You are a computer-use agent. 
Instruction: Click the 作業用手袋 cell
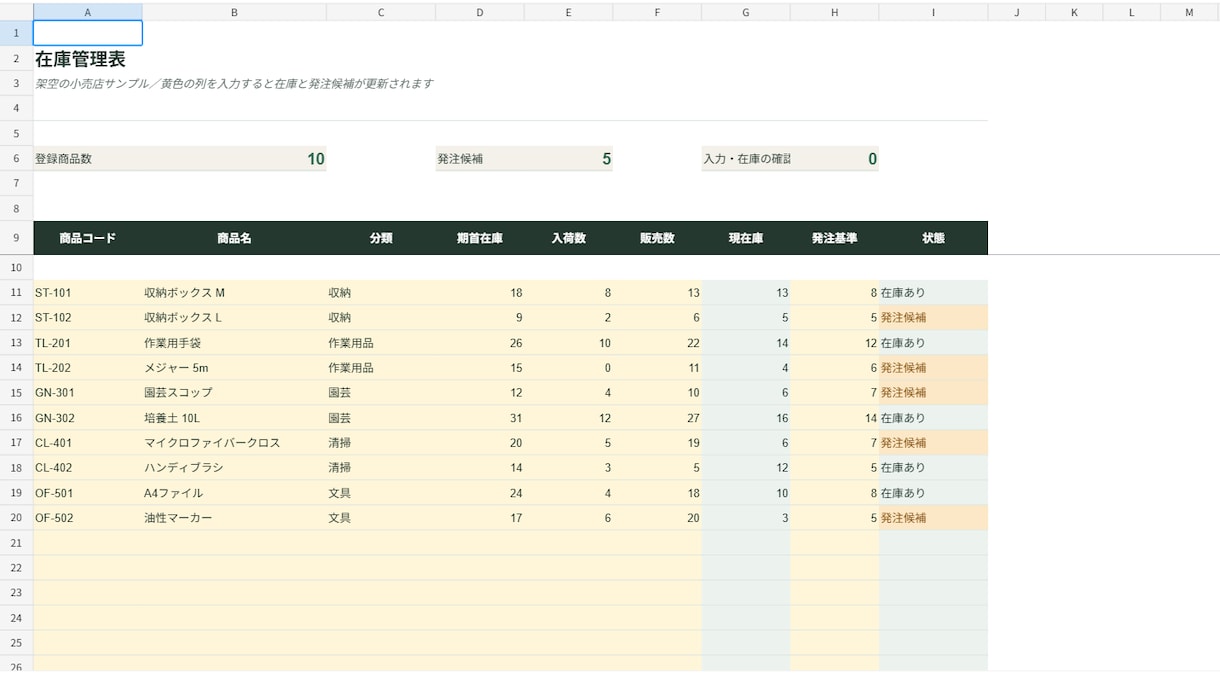pos(234,343)
